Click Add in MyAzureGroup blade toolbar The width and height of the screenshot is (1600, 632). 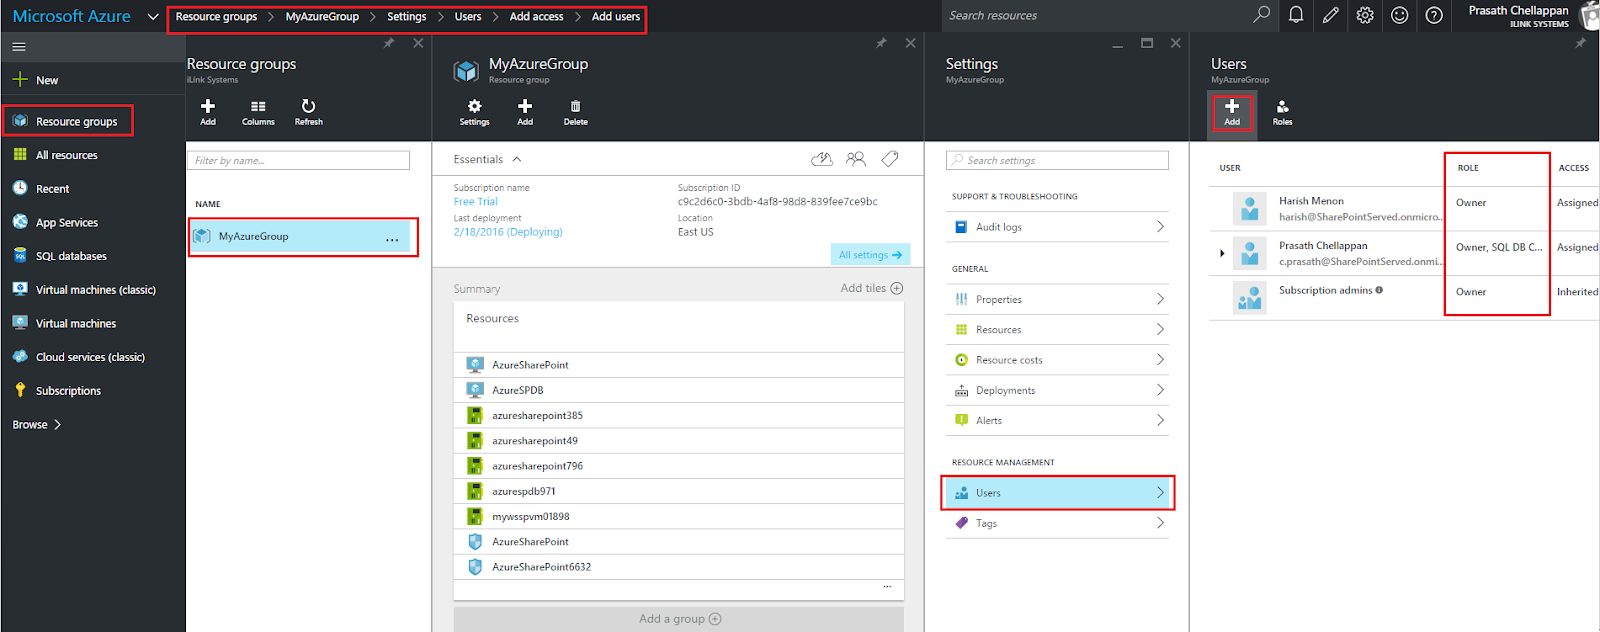click(525, 112)
